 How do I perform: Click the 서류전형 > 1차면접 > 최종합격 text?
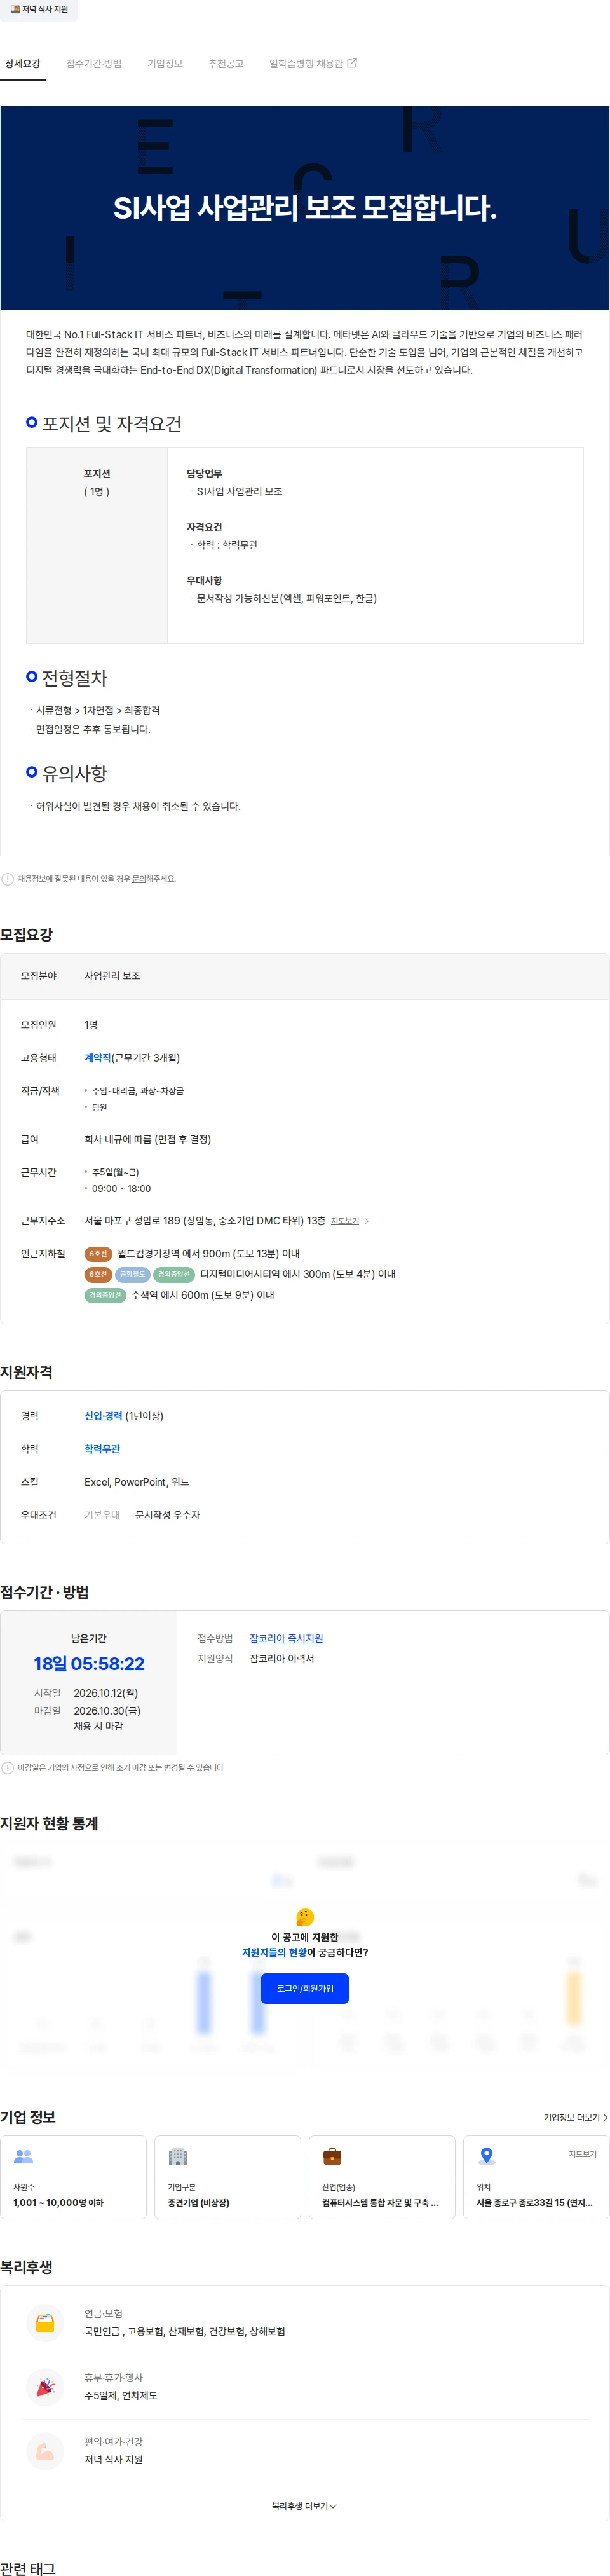(x=98, y=710)
